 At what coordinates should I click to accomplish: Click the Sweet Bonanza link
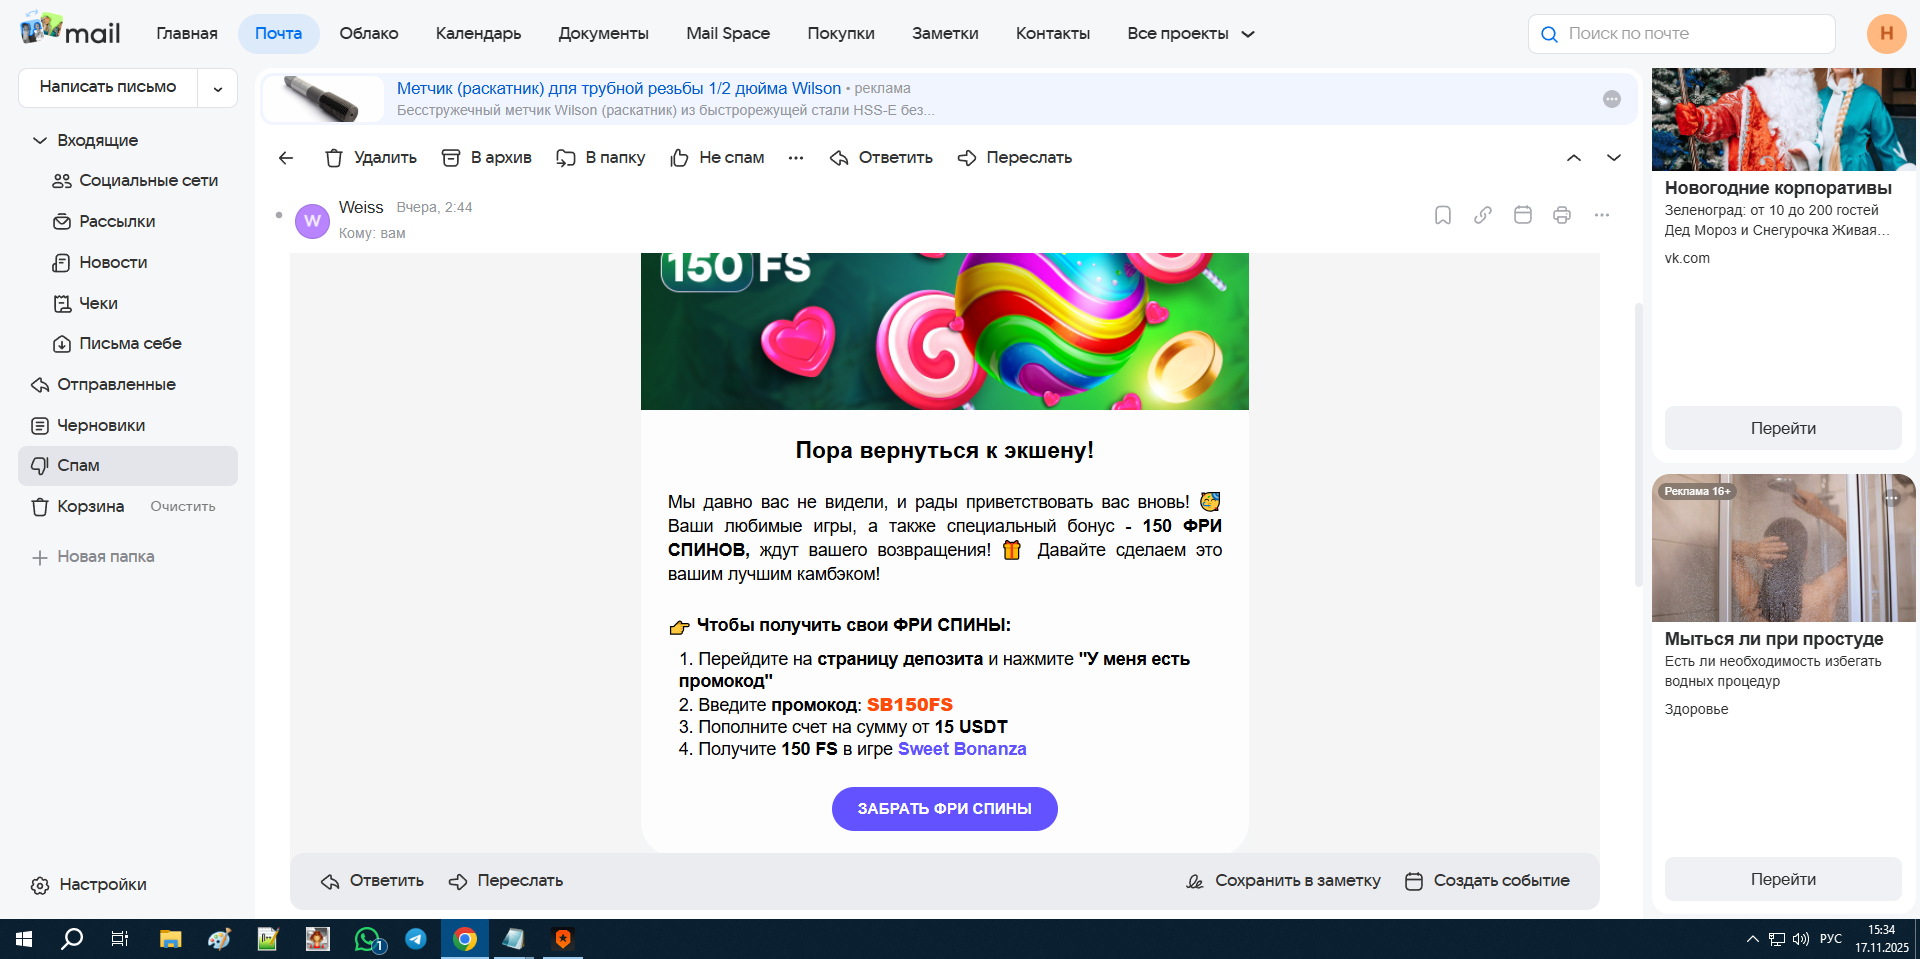[x=961, y=749]
